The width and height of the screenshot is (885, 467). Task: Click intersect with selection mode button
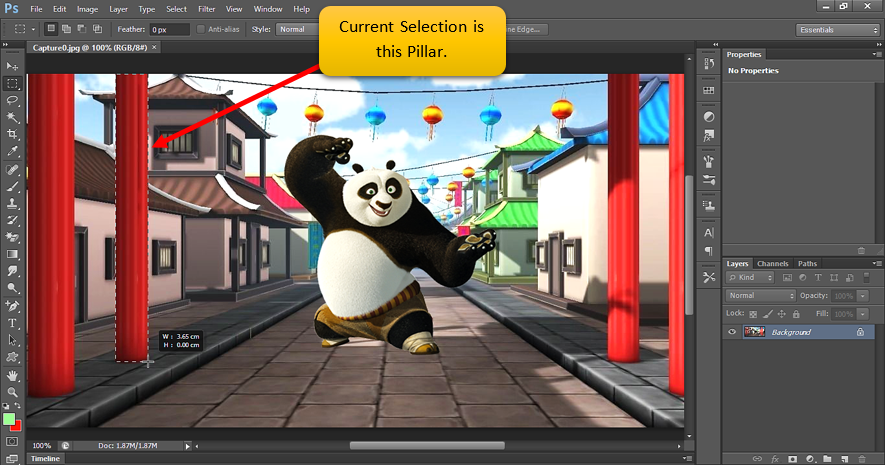pyautogui.click(x=97, y=29)
